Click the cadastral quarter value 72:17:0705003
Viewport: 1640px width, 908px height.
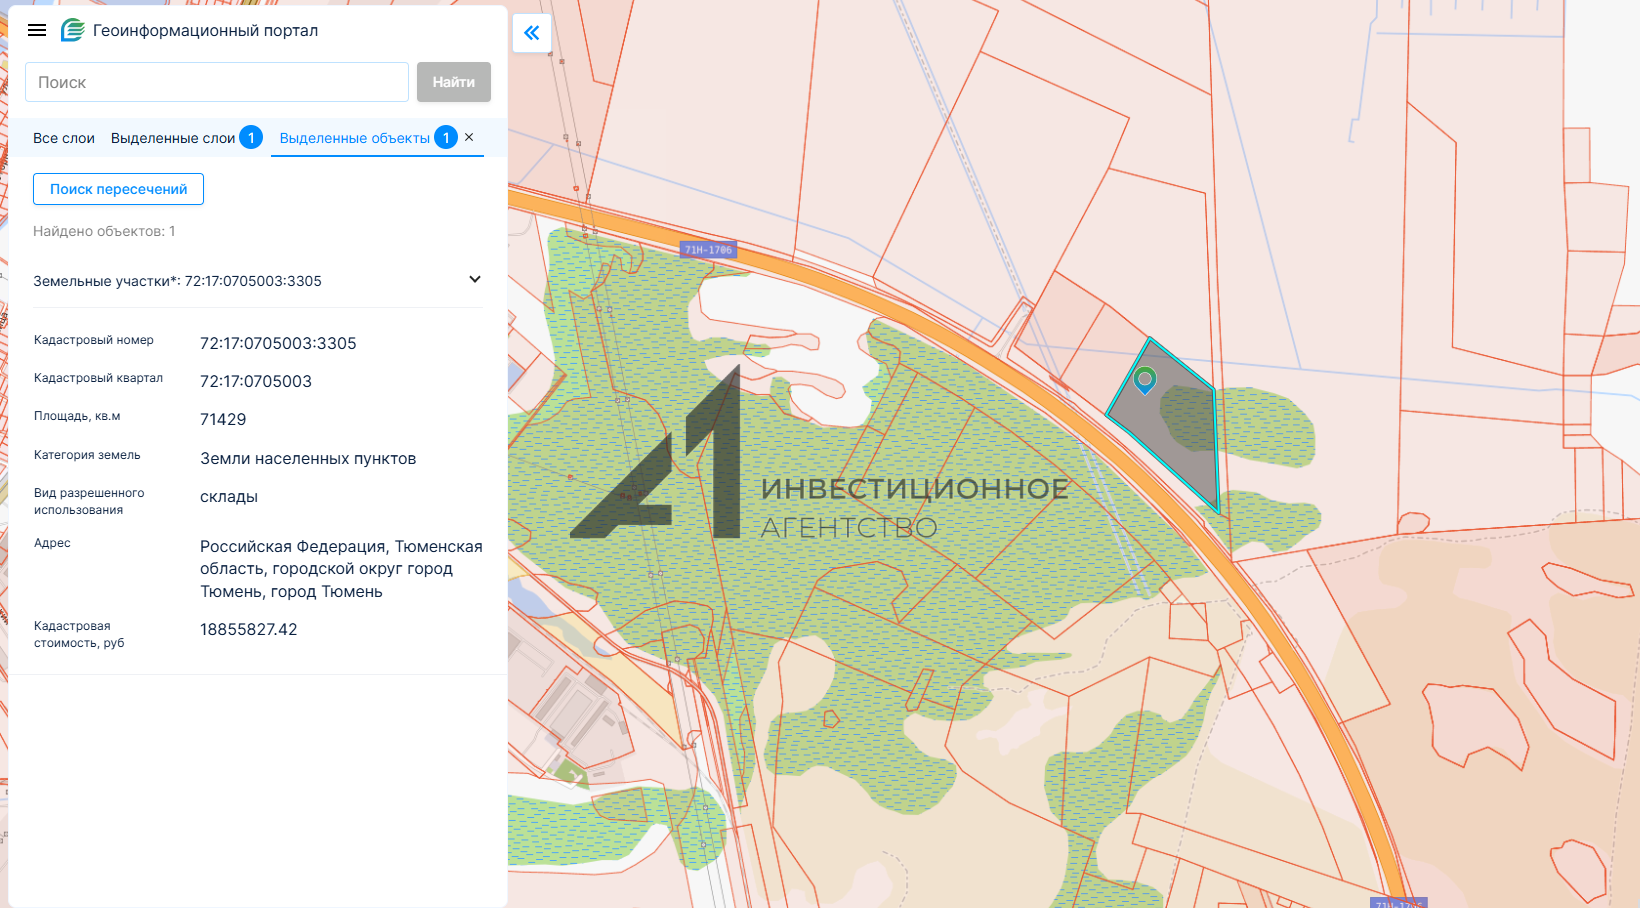coord(256,381)
